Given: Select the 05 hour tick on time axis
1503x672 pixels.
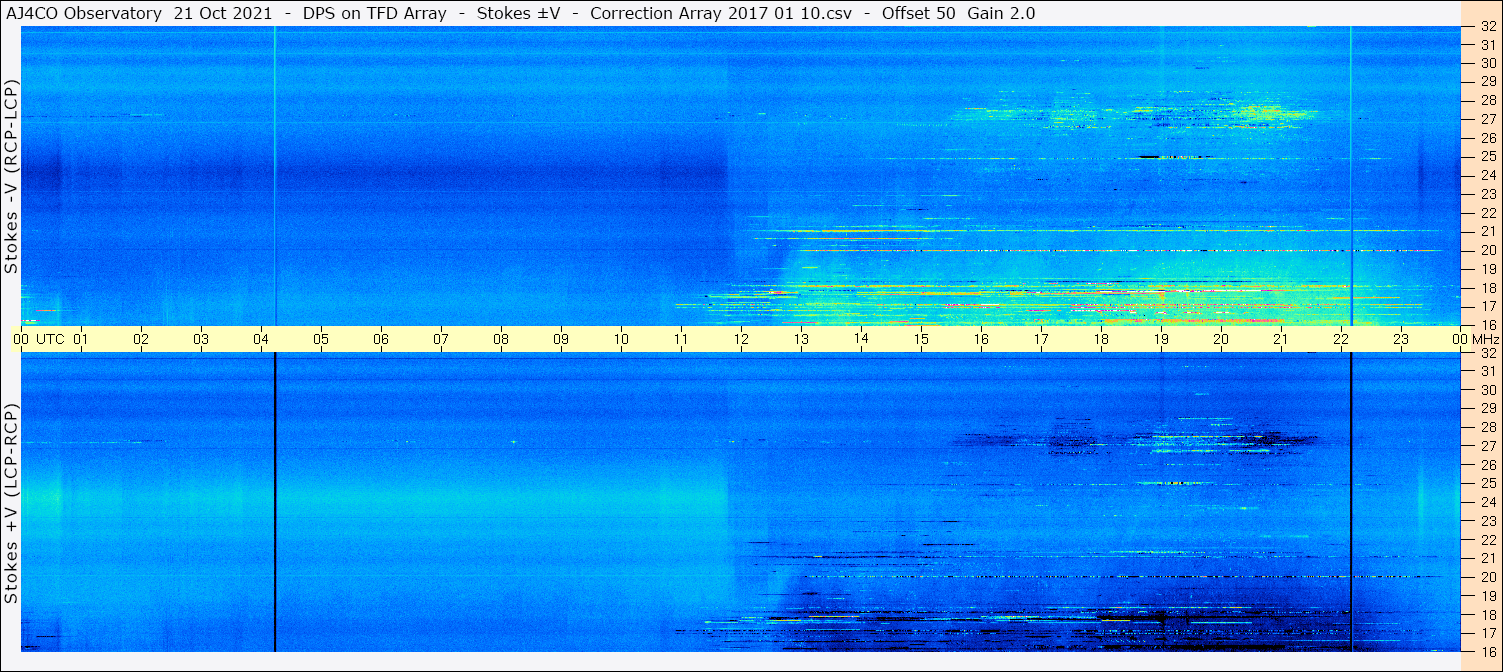Looking at the screenshot, I should [321, 340].
